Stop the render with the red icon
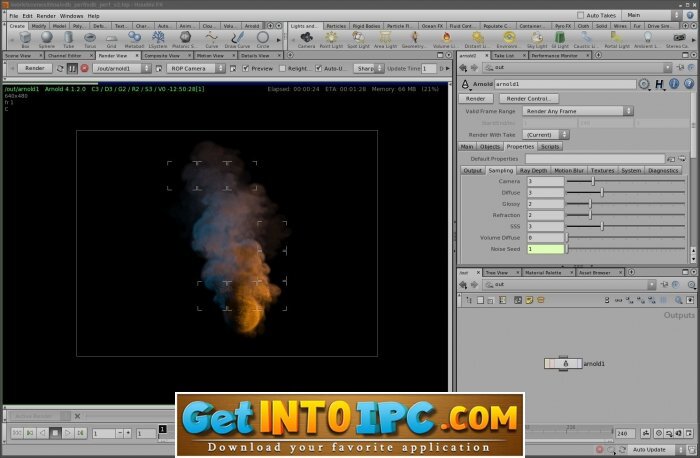This screenshot has width=700, height=458. (84, 68)
